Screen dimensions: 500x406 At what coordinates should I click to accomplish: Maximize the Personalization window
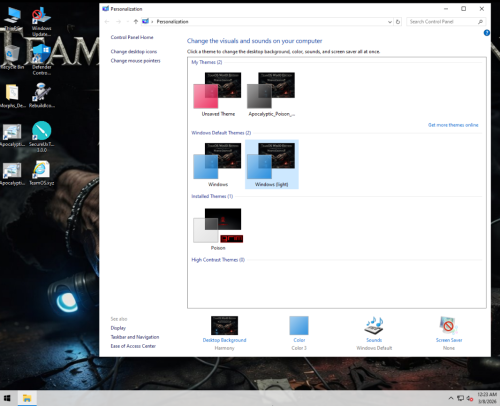(x=463, y=9)
